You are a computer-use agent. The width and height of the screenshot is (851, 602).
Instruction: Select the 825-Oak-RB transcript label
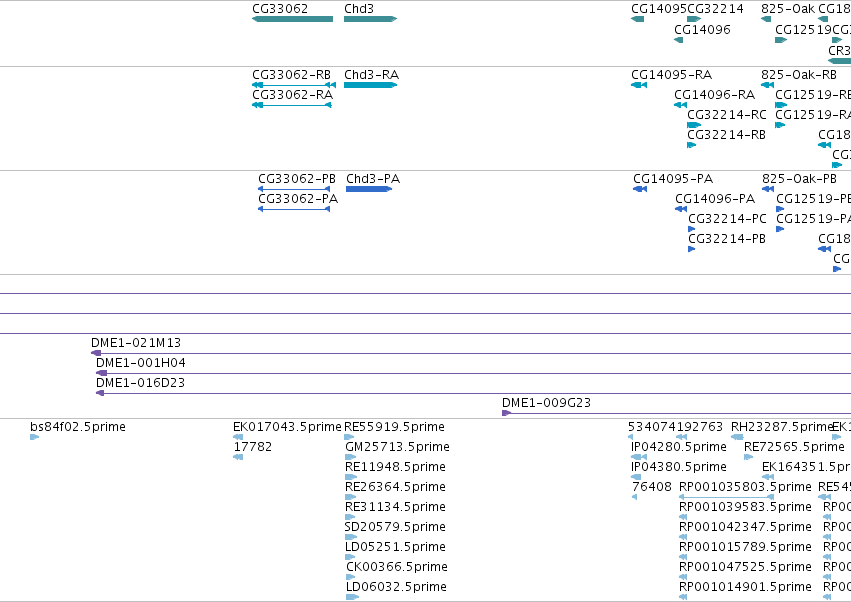click(x=799, y=74)
